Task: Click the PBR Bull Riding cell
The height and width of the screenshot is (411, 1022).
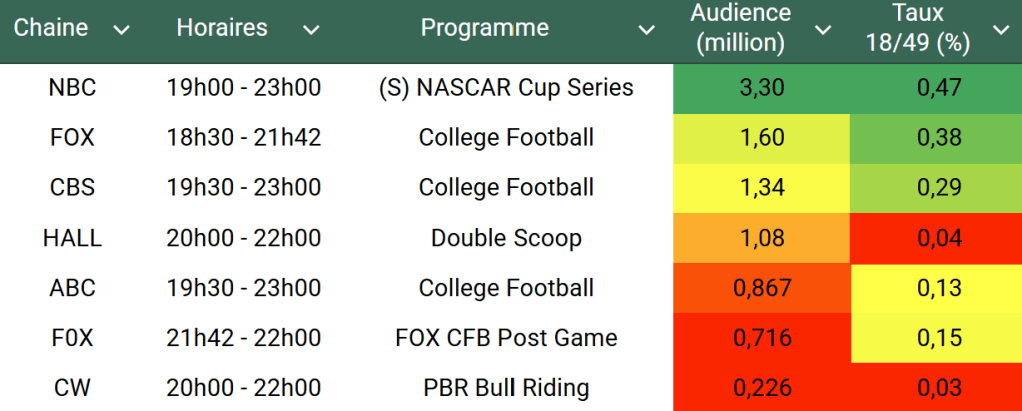Action: (506, 388)
